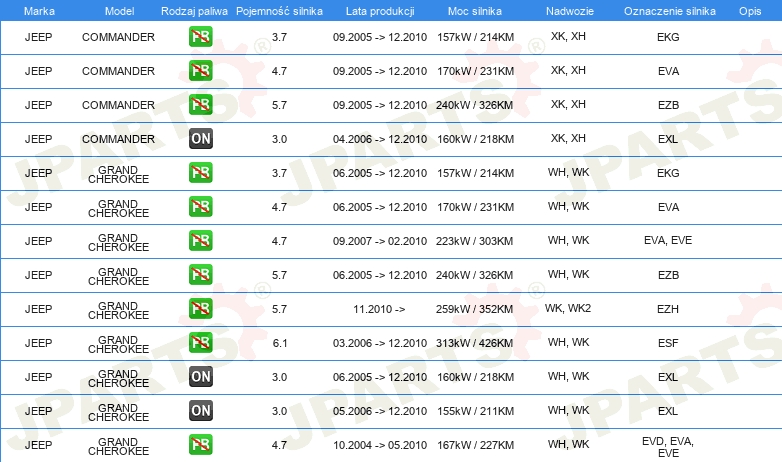Select engine code ESF
782x462 pixels.
668,343
